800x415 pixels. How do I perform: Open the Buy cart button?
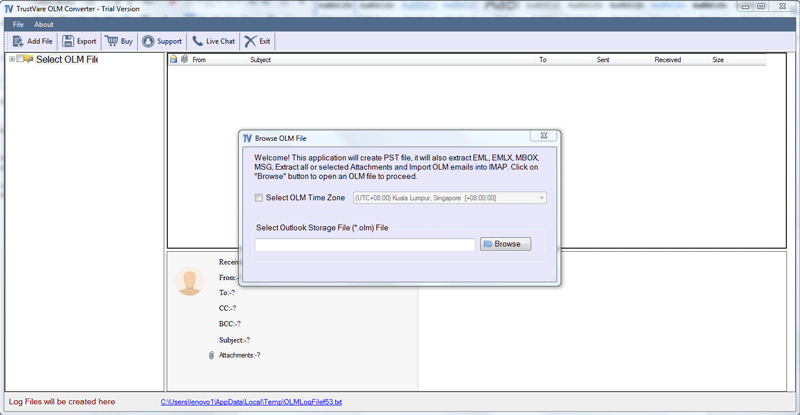[119, 41]
